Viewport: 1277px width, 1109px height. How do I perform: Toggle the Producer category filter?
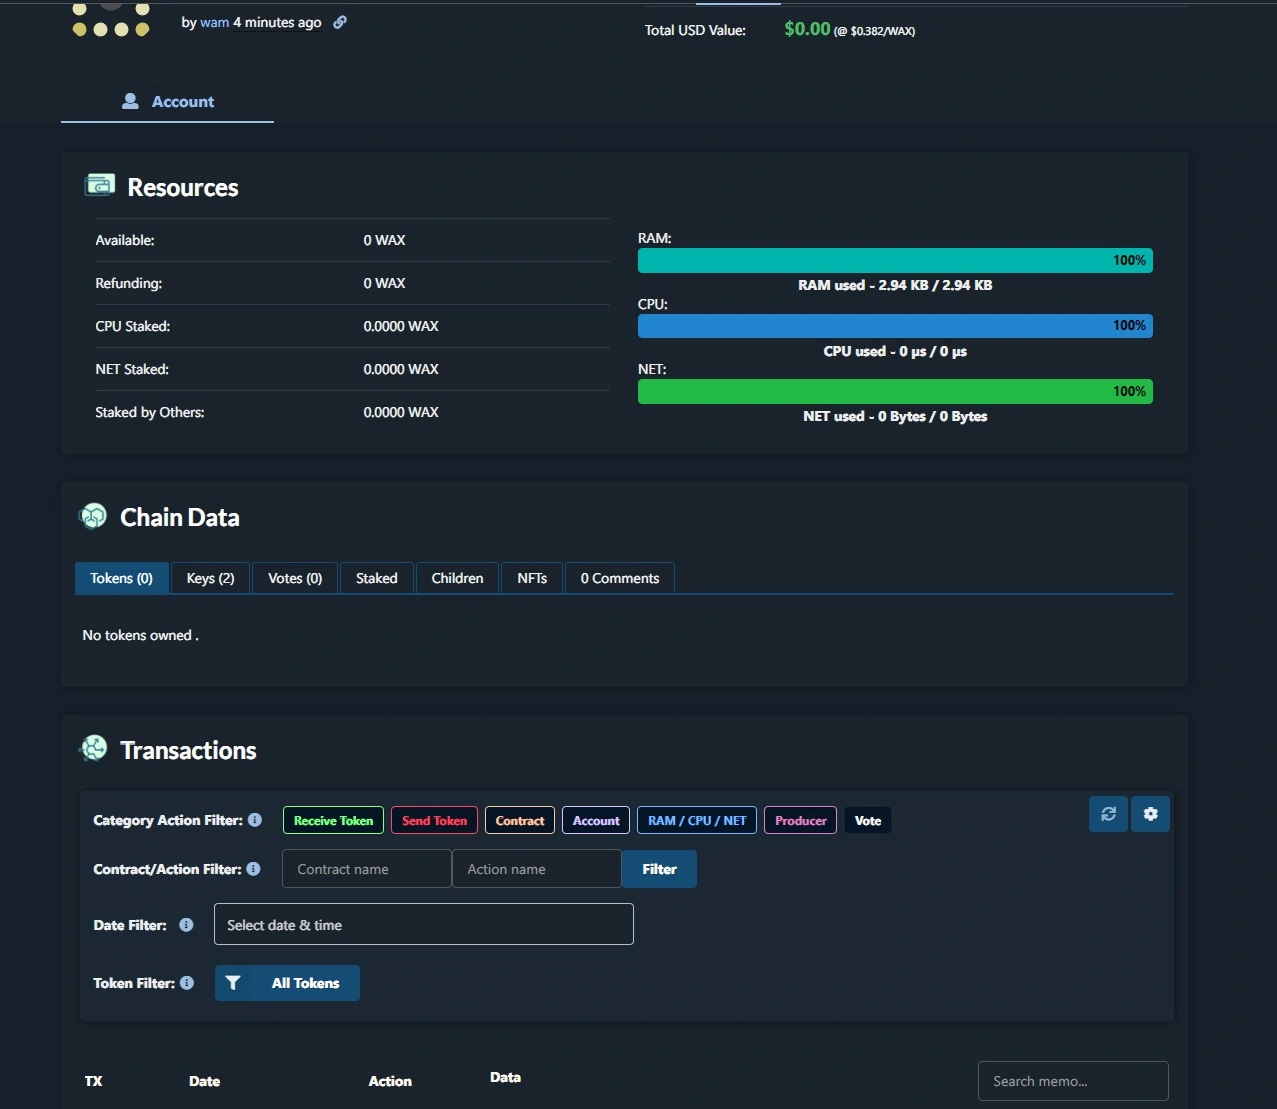800,821
